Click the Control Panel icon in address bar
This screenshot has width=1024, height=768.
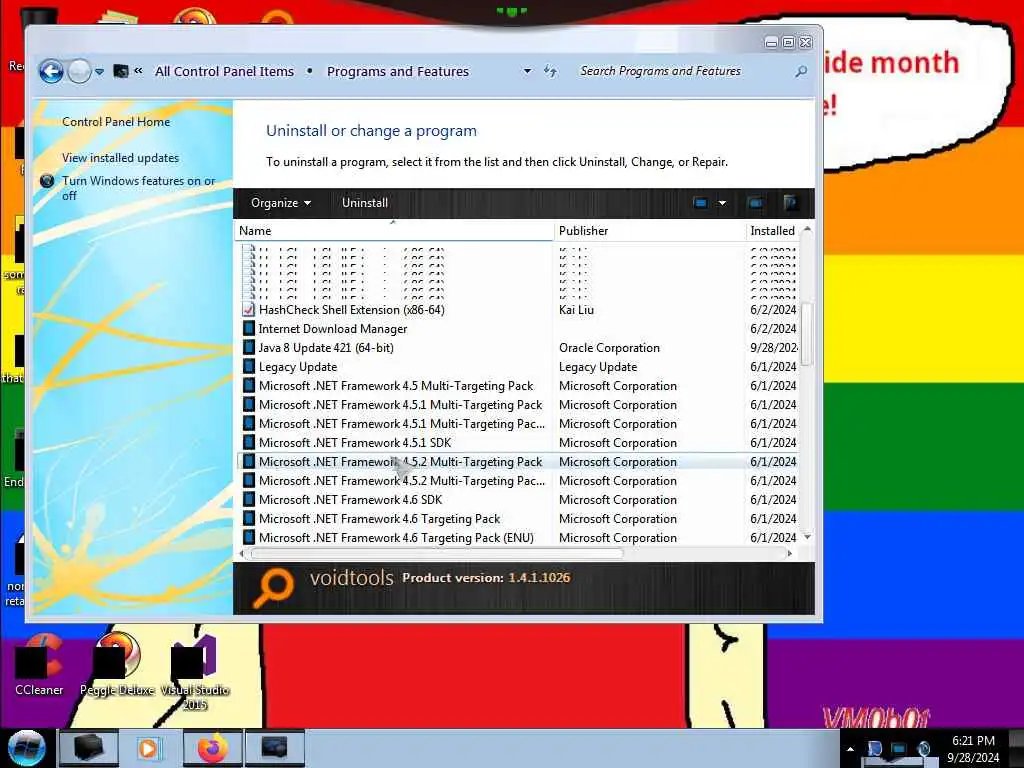(x=121, y=71)
